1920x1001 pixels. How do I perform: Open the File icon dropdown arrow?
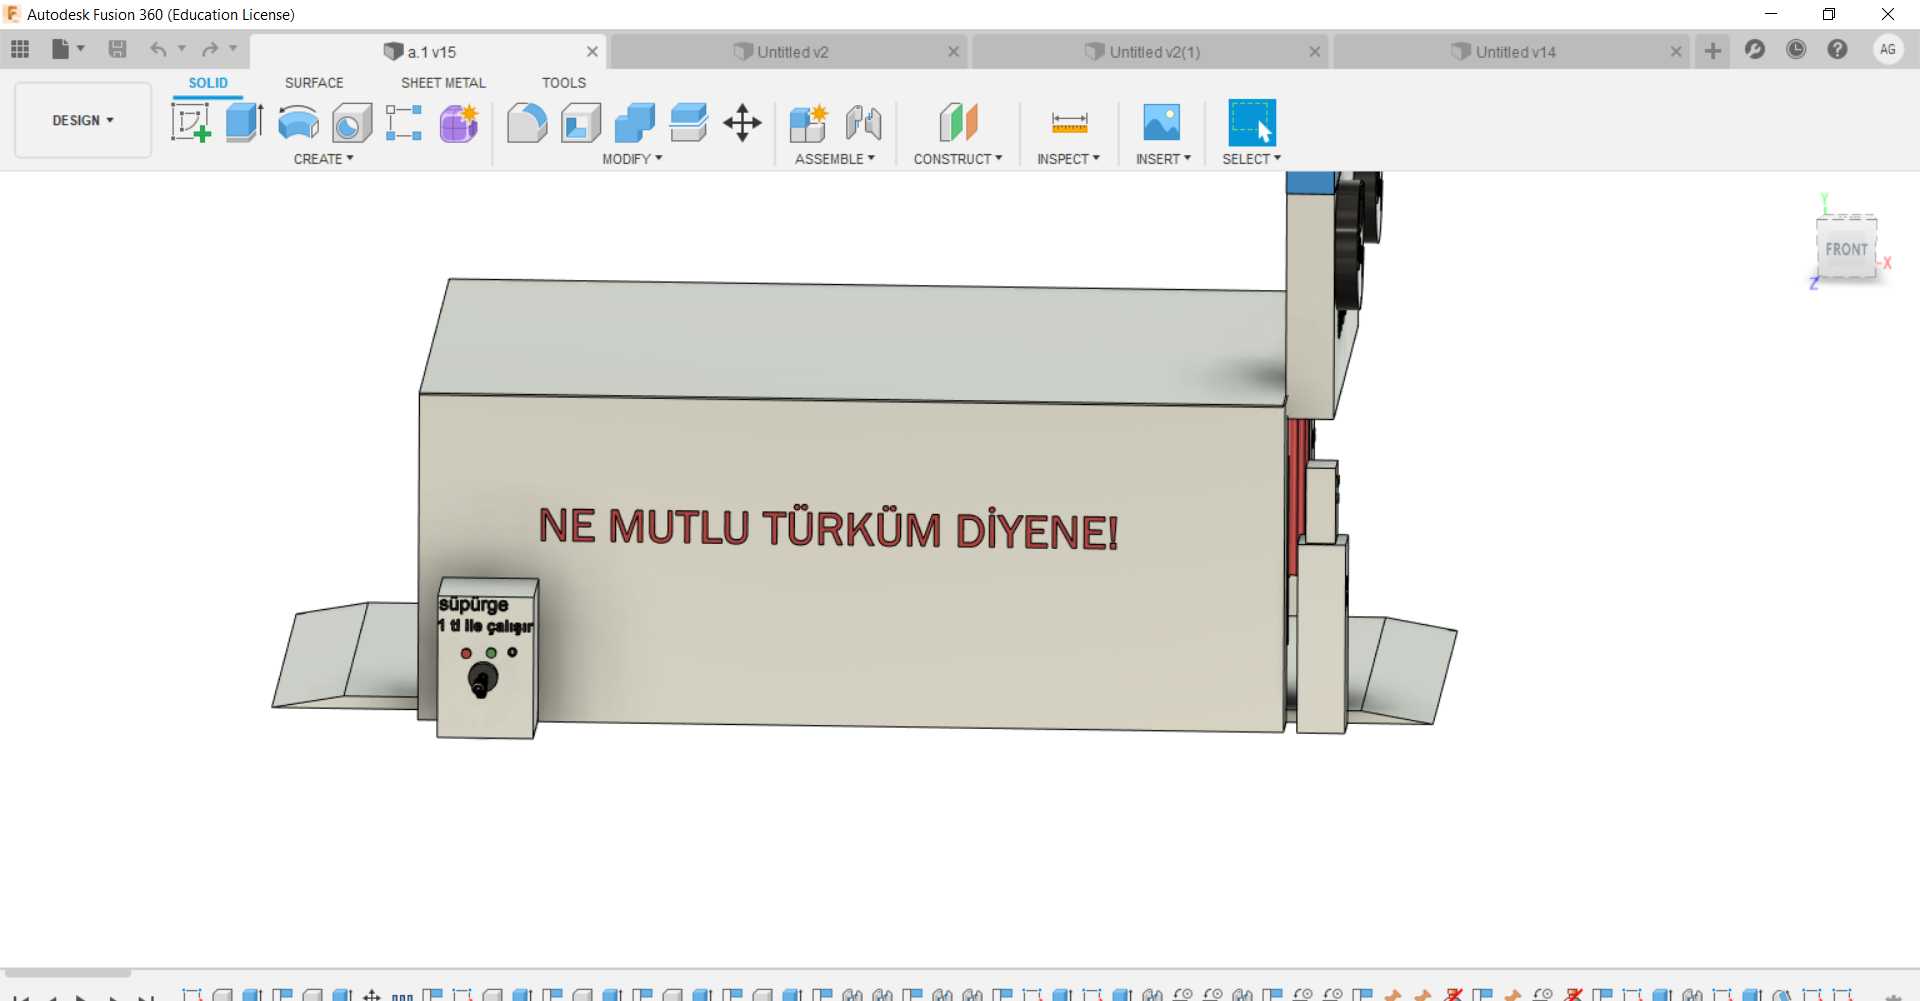81,48
